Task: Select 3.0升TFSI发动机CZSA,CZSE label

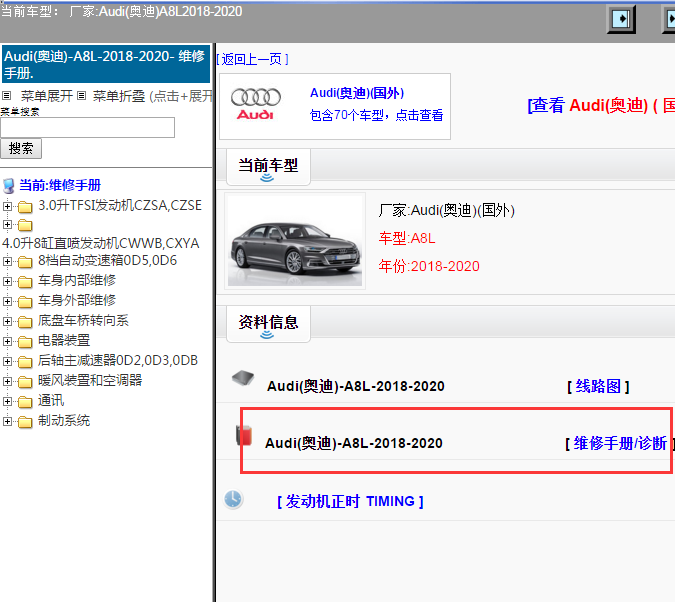Action: [120, 205]
